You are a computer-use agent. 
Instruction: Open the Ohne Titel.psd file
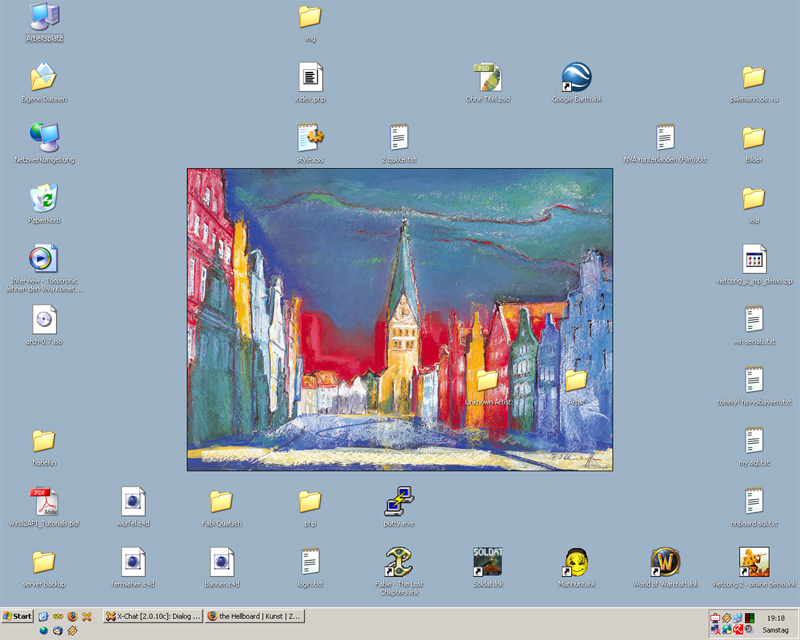[487, 78]
